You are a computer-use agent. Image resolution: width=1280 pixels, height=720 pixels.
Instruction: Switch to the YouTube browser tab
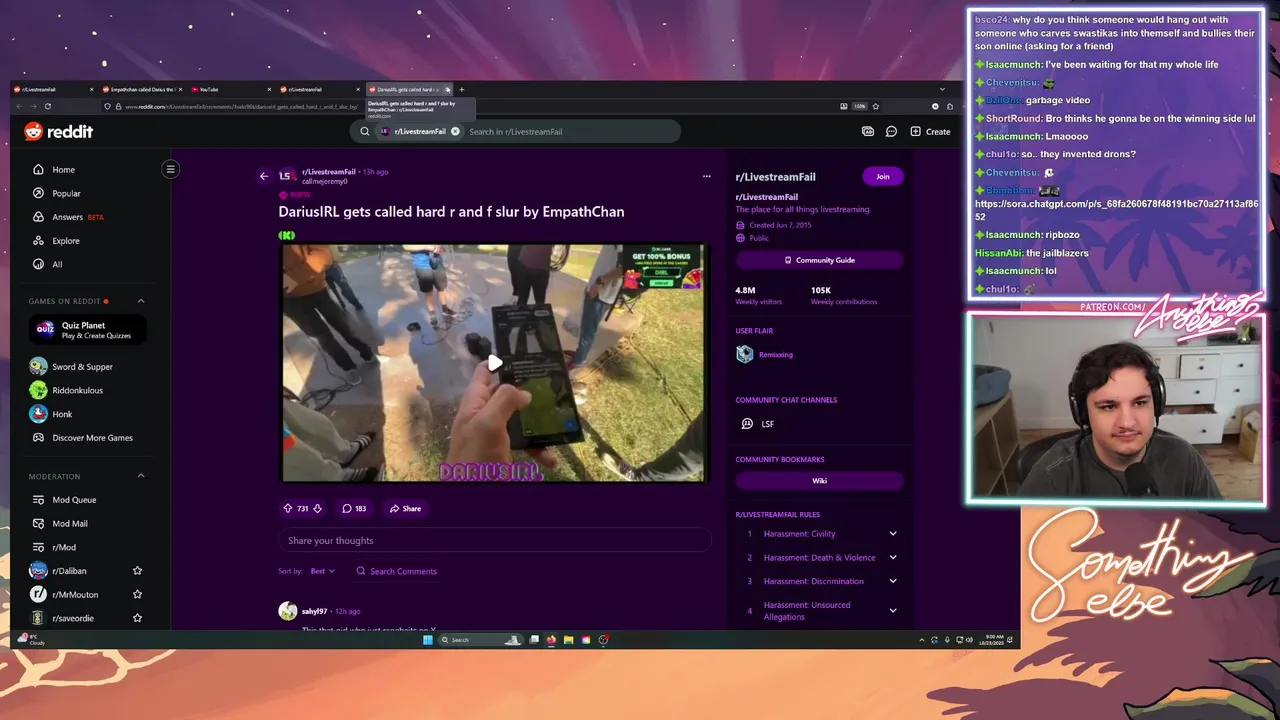point(230,89)
